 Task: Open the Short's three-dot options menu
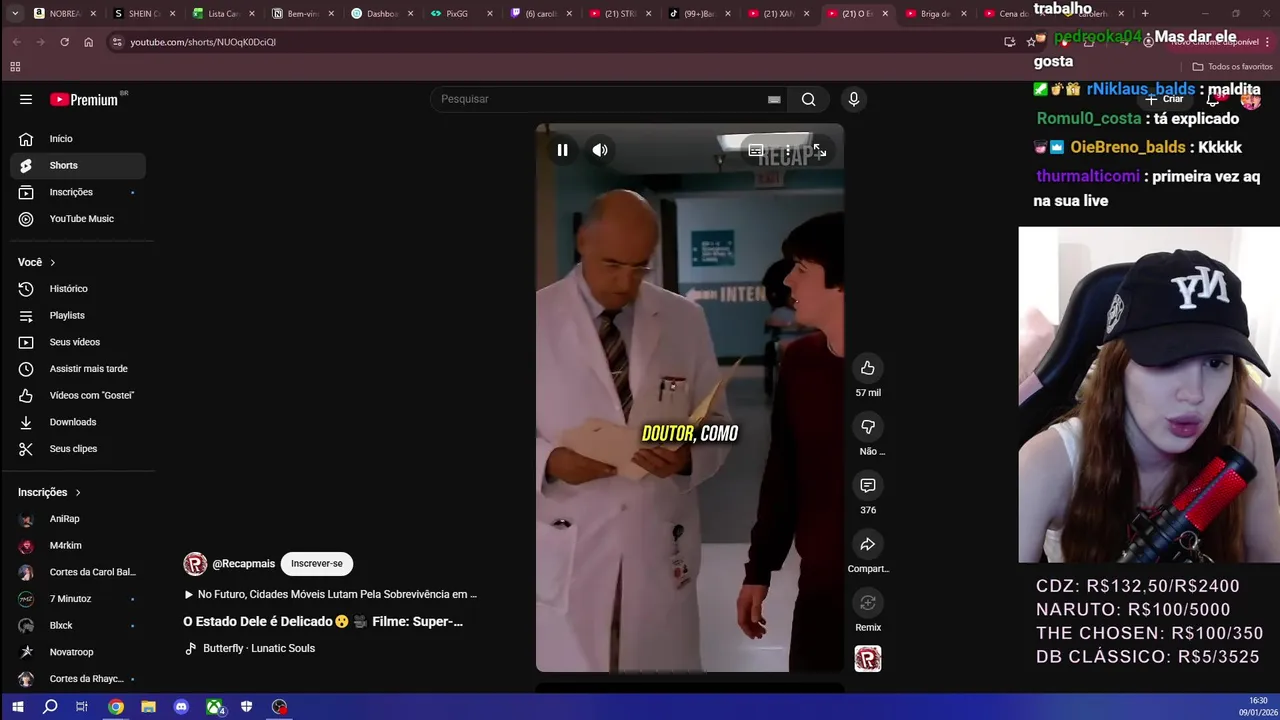(x=788, y=151)
